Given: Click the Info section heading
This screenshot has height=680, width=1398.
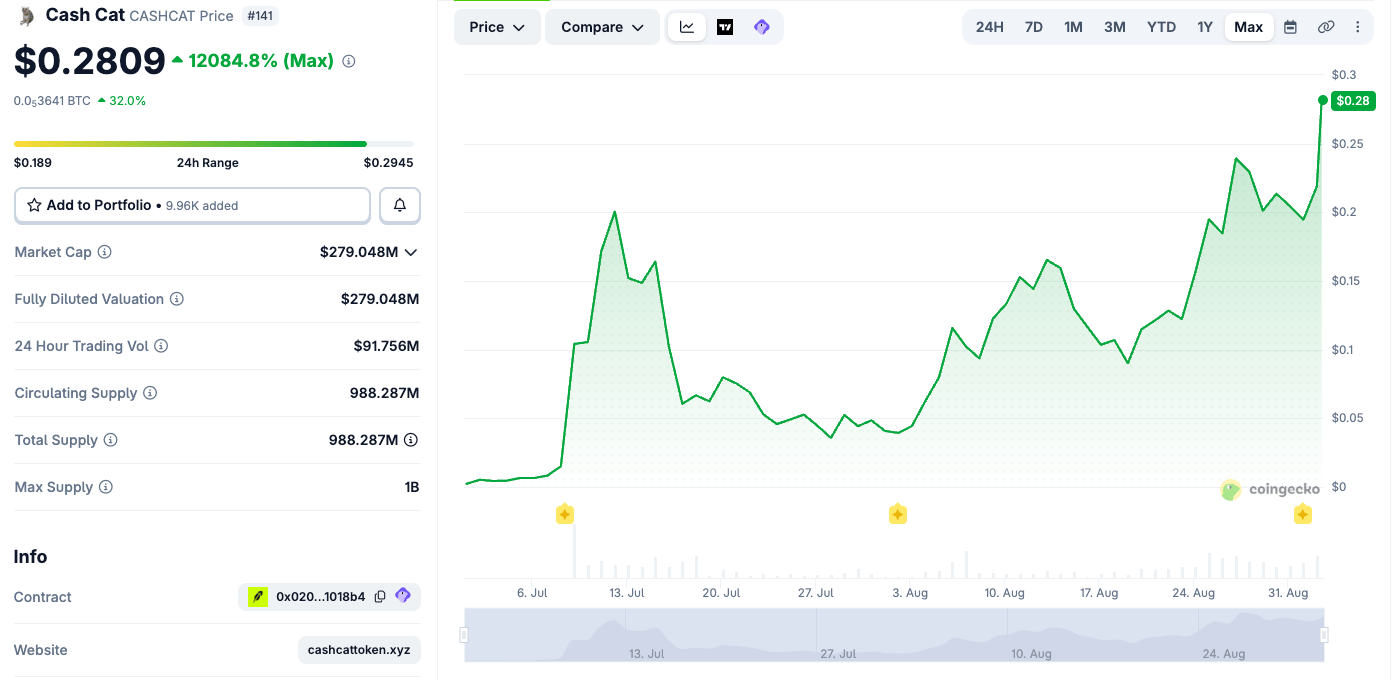Looking at the screenshot, I should pos(31,556).
